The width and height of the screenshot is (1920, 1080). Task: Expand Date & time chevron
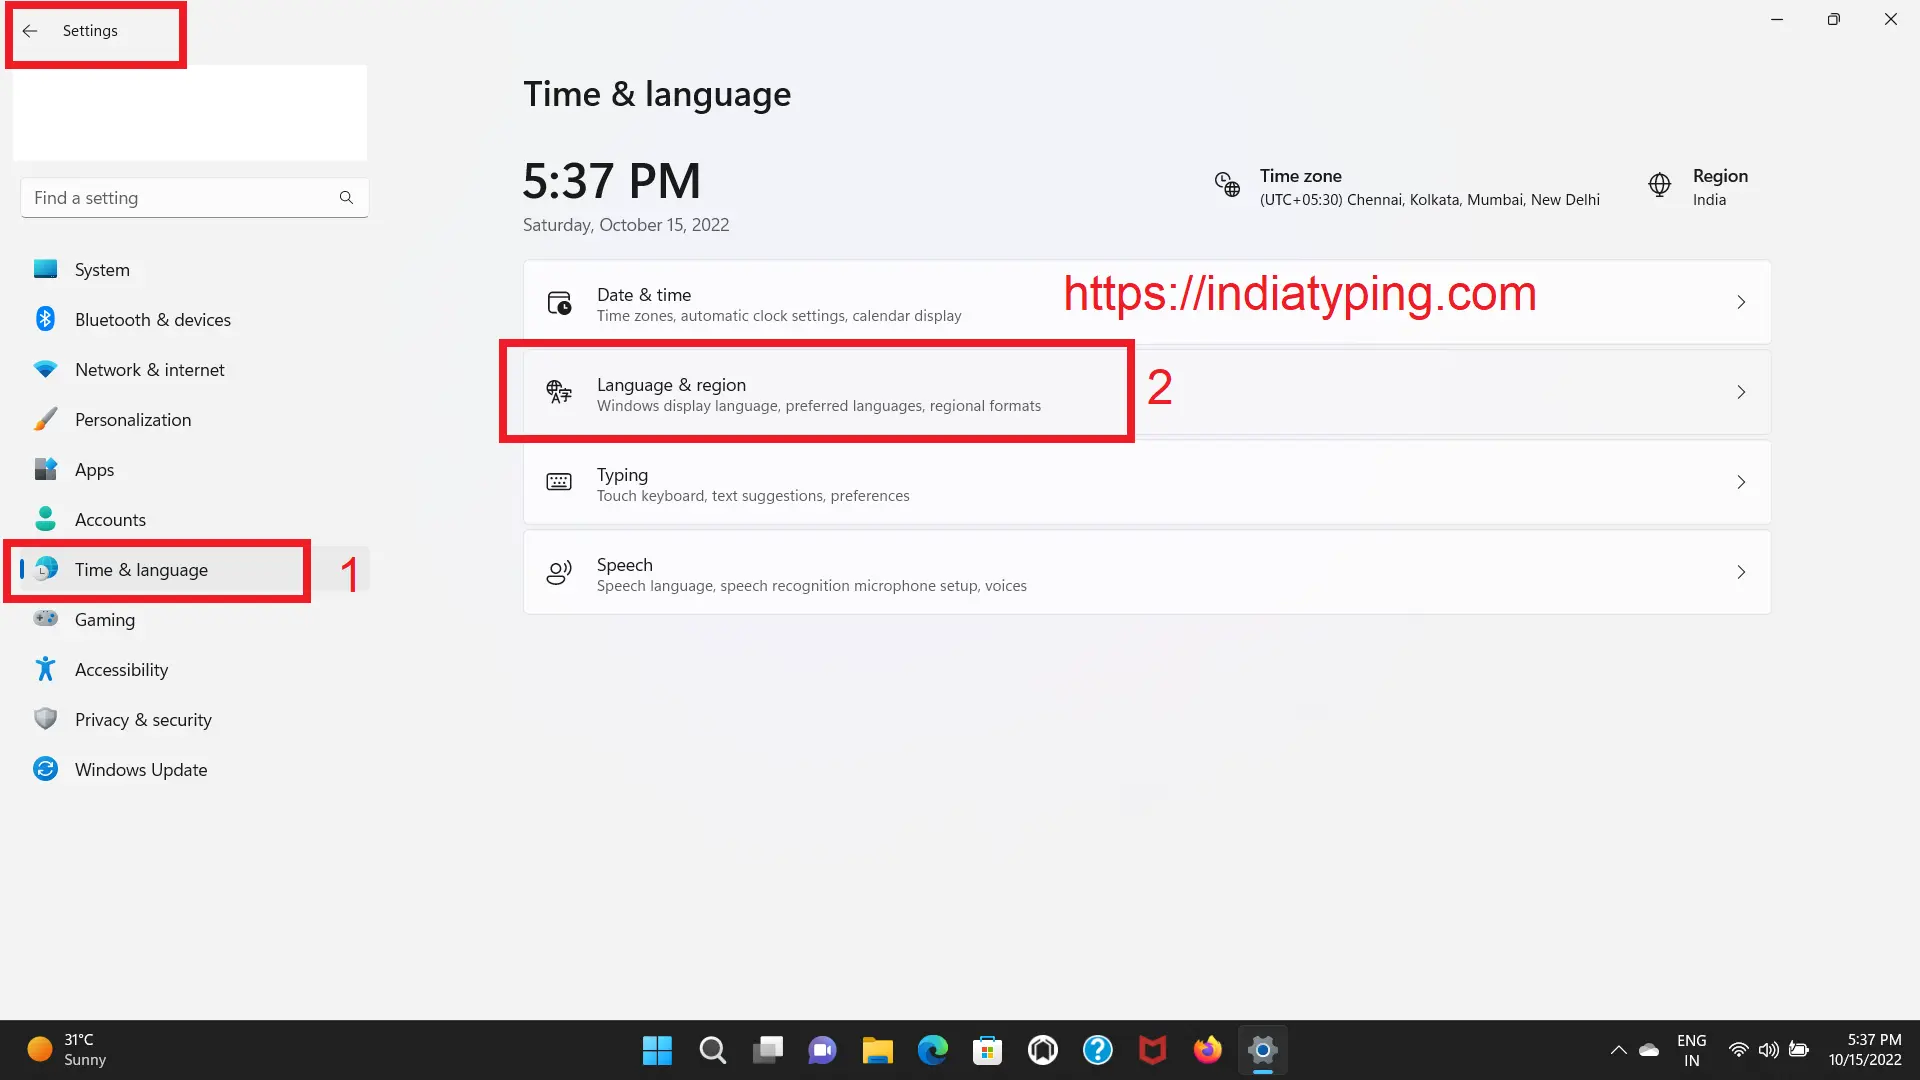1741,302
